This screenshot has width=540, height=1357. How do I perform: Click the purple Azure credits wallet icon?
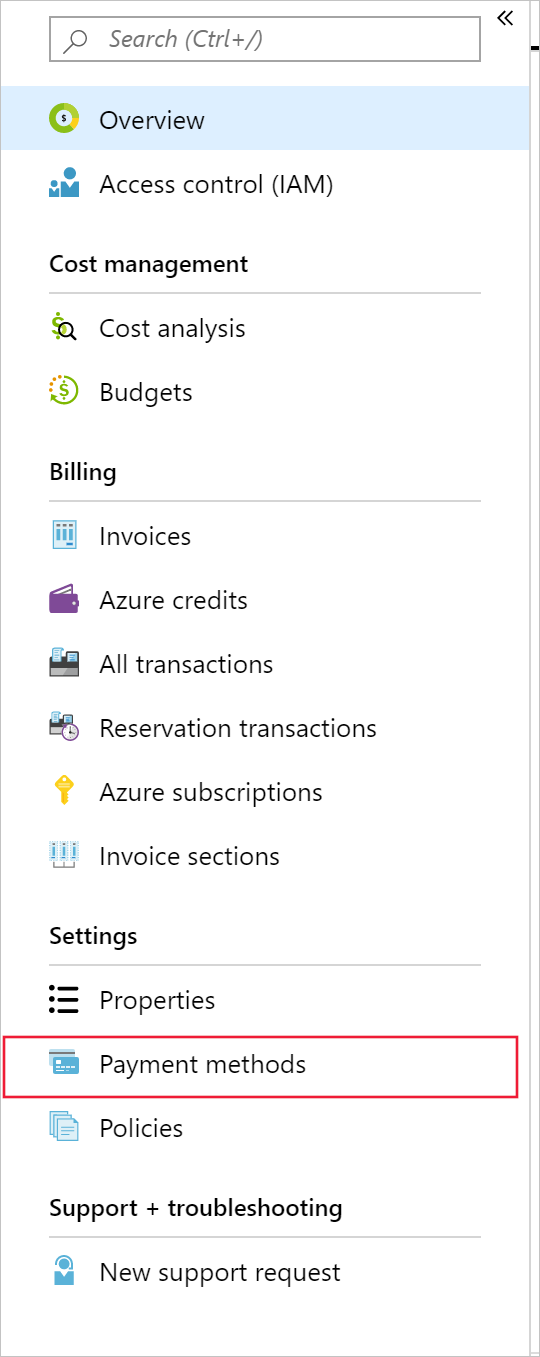[64, 600]
